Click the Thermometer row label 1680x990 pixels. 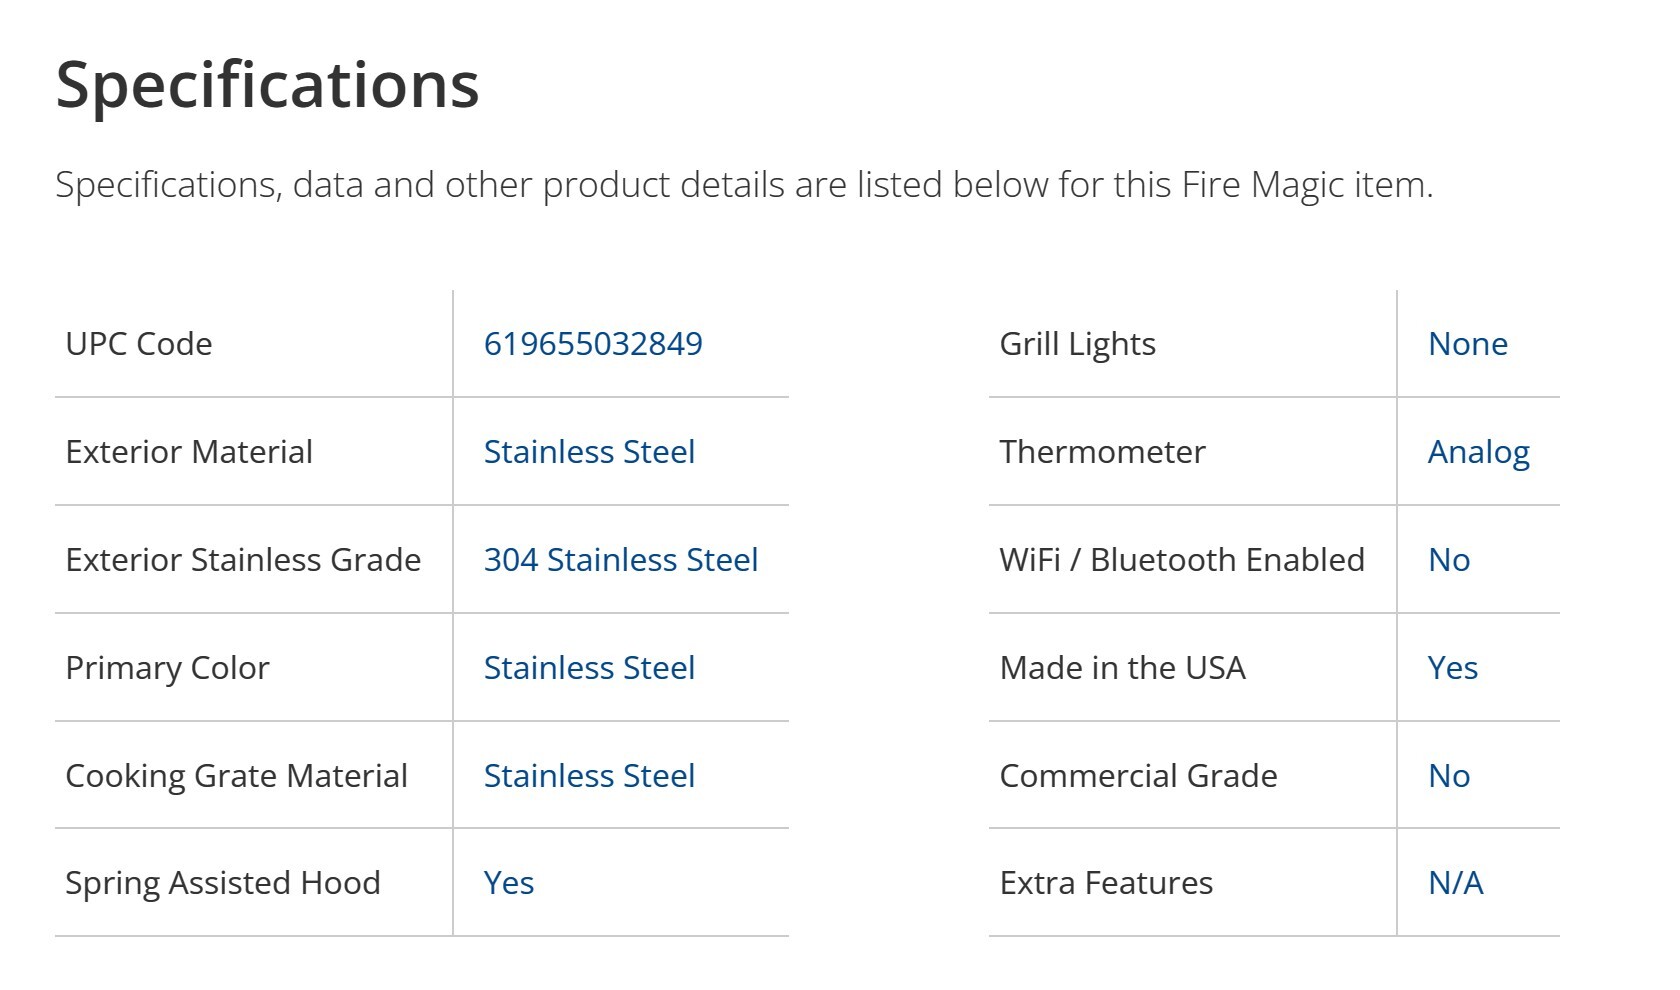point(1102,452)
